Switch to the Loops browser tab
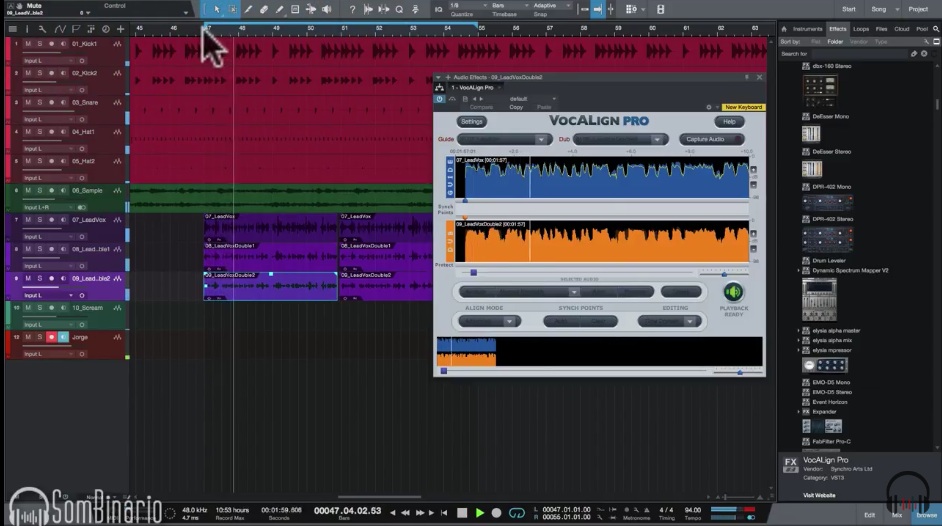Image resolution: width=942 pixels, height=526 pixels. pos(861,29)
